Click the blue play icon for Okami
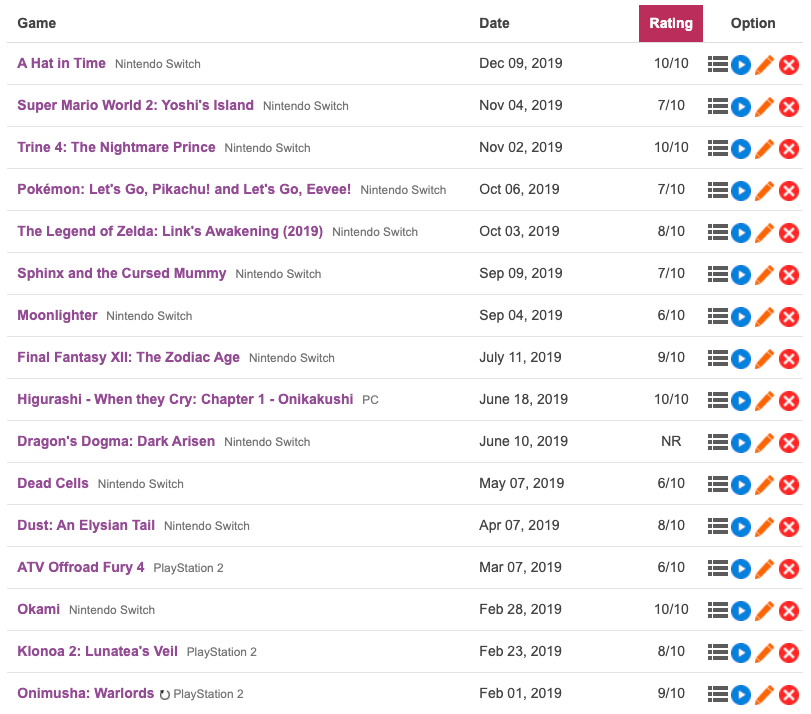 pyautogui.click(x=741, y=611)
